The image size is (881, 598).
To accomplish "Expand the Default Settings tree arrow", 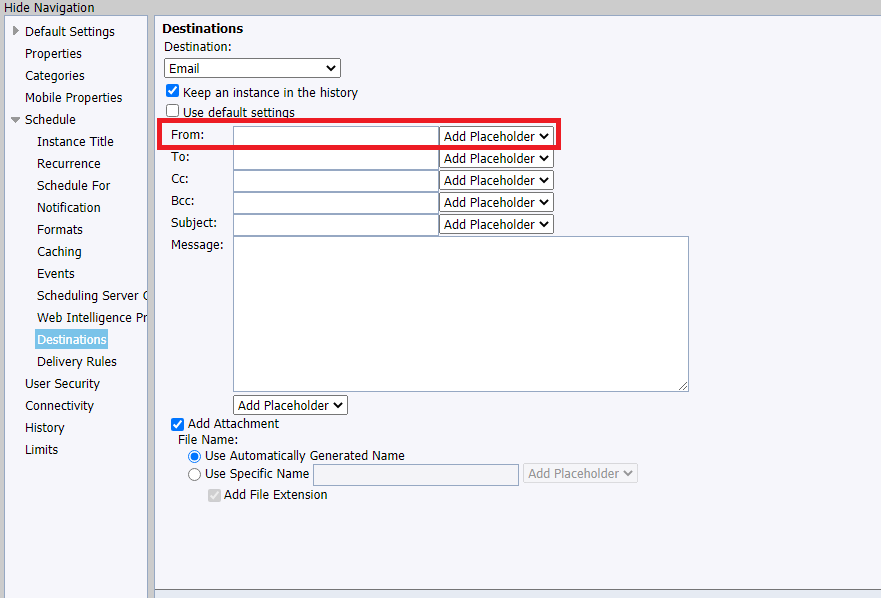I will coord(16,31).
